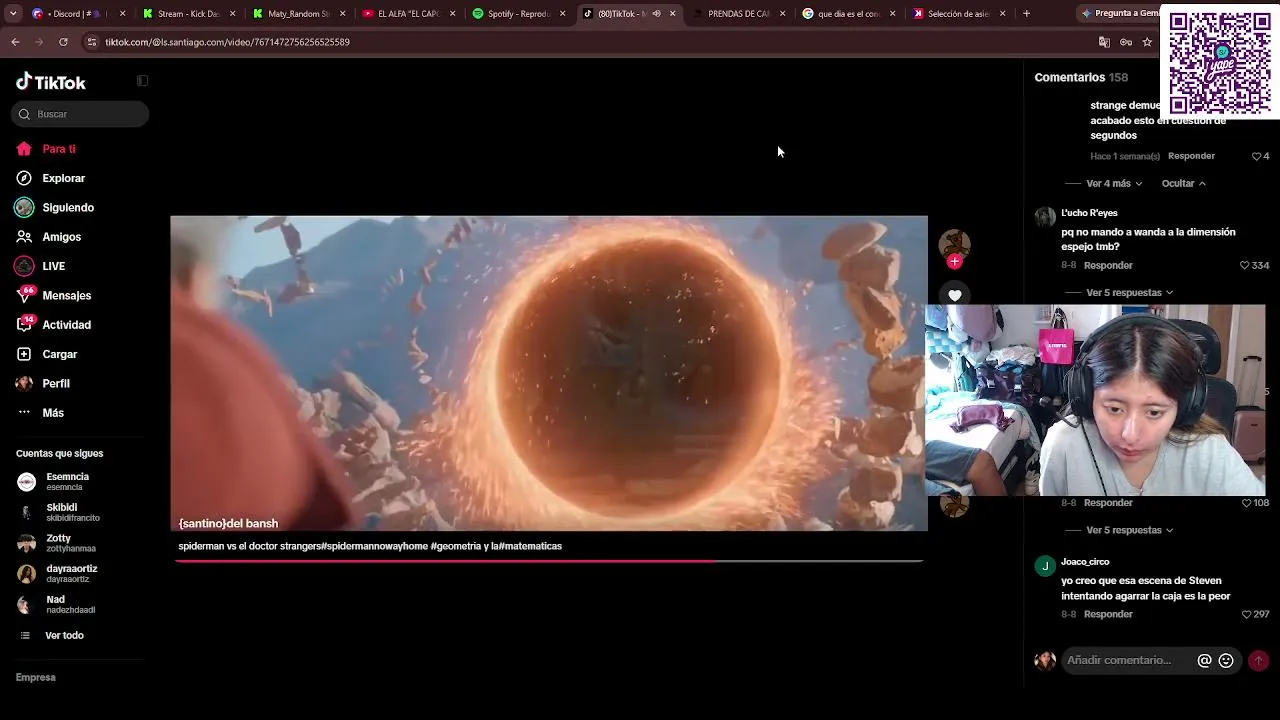Click the #spidermannowayhome hashtag
Viewport: 1280px width, 720px height.
(375, 547)
